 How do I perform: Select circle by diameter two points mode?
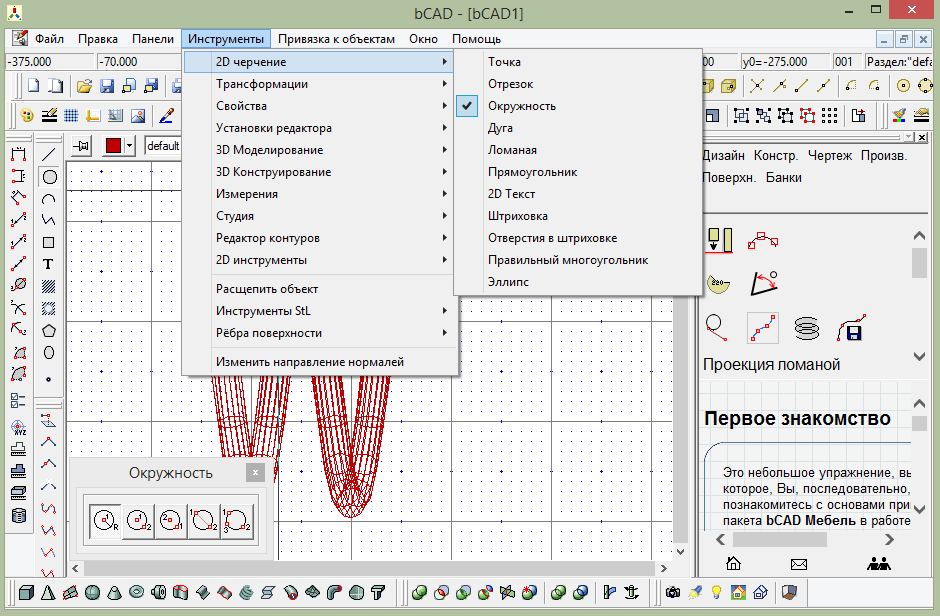click(204, 521)
